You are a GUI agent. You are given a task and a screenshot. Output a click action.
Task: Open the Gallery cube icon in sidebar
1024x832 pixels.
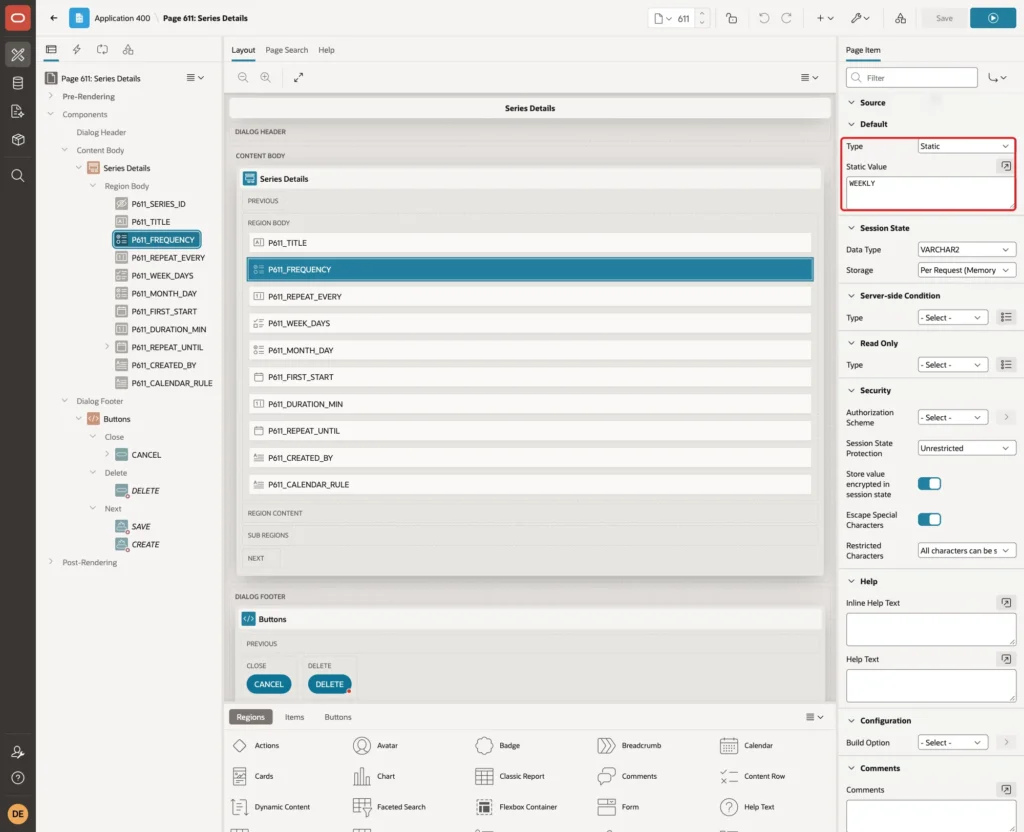[x=18, y=140]
